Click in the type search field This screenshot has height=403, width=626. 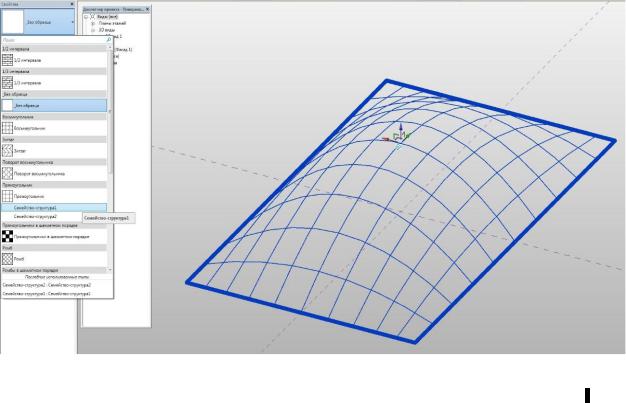(53, 40)
